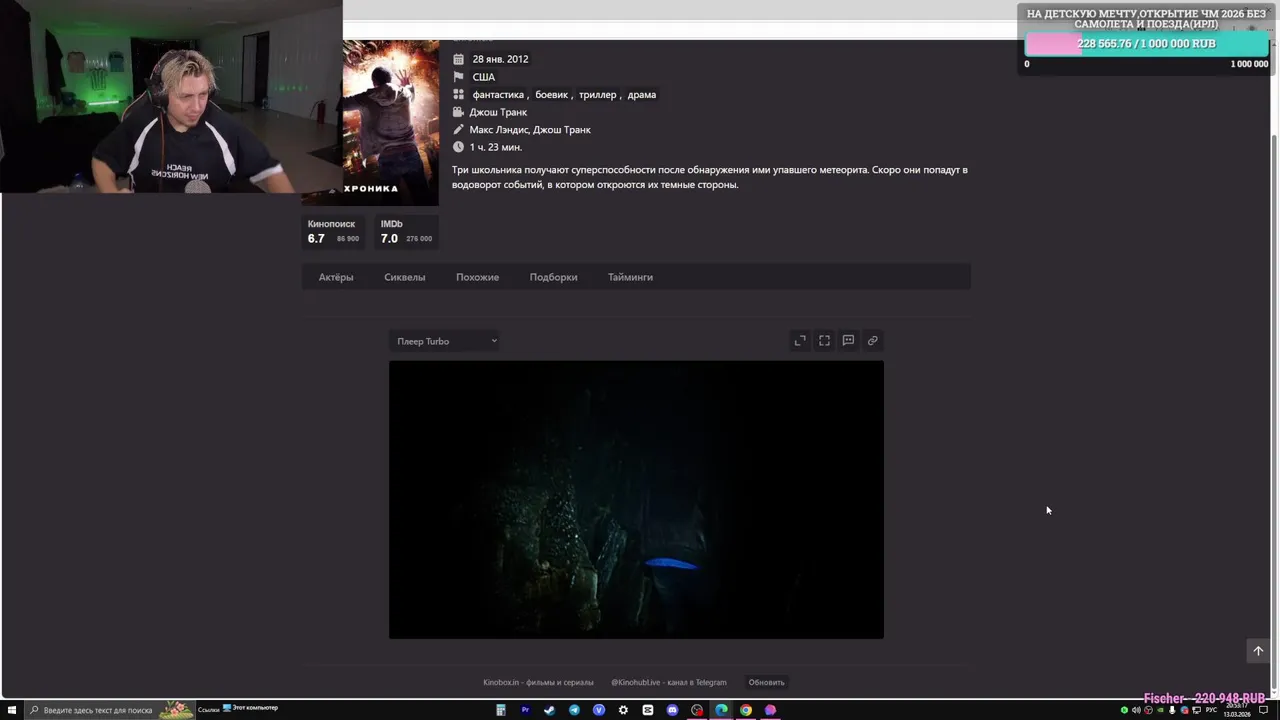The image size is (1280, 720).
Task: Click the Ссылки taskbar toolbar
Action: 208,709
